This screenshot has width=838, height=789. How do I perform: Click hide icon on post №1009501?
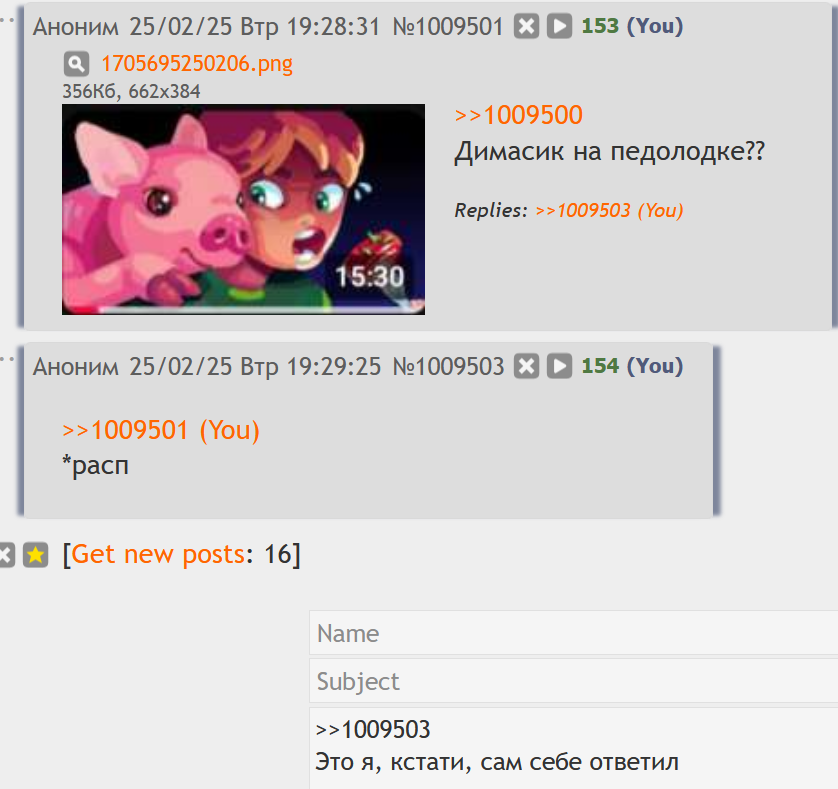[x=526, y=26]
